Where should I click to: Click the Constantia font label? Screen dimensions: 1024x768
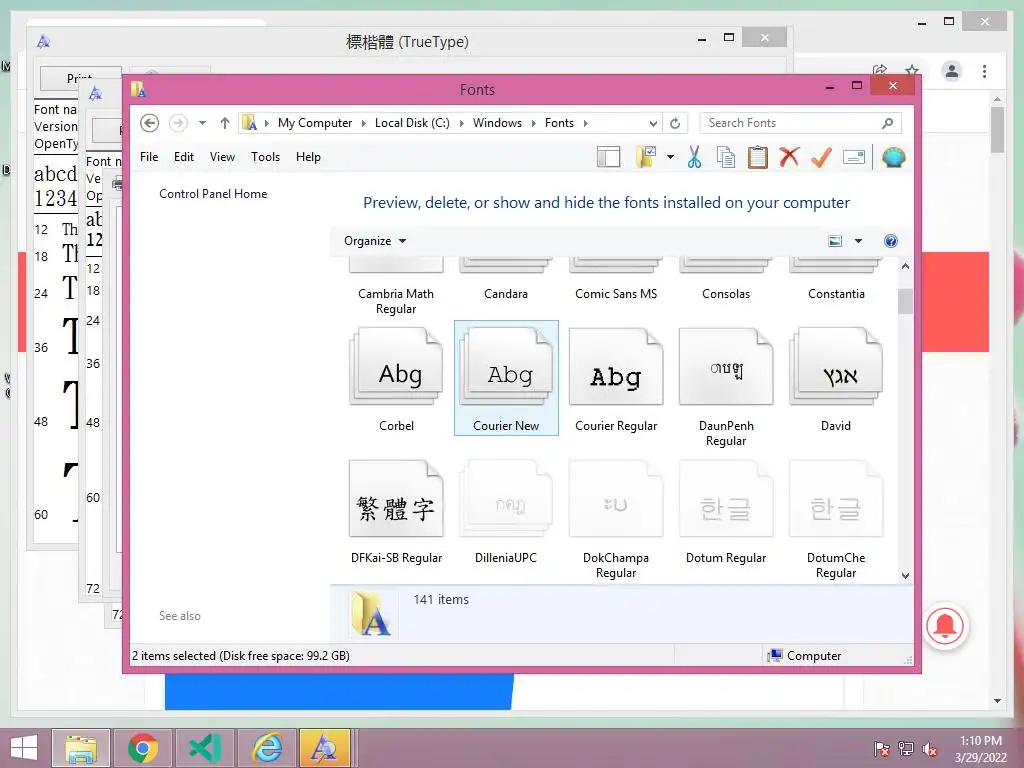click(836, 294)
